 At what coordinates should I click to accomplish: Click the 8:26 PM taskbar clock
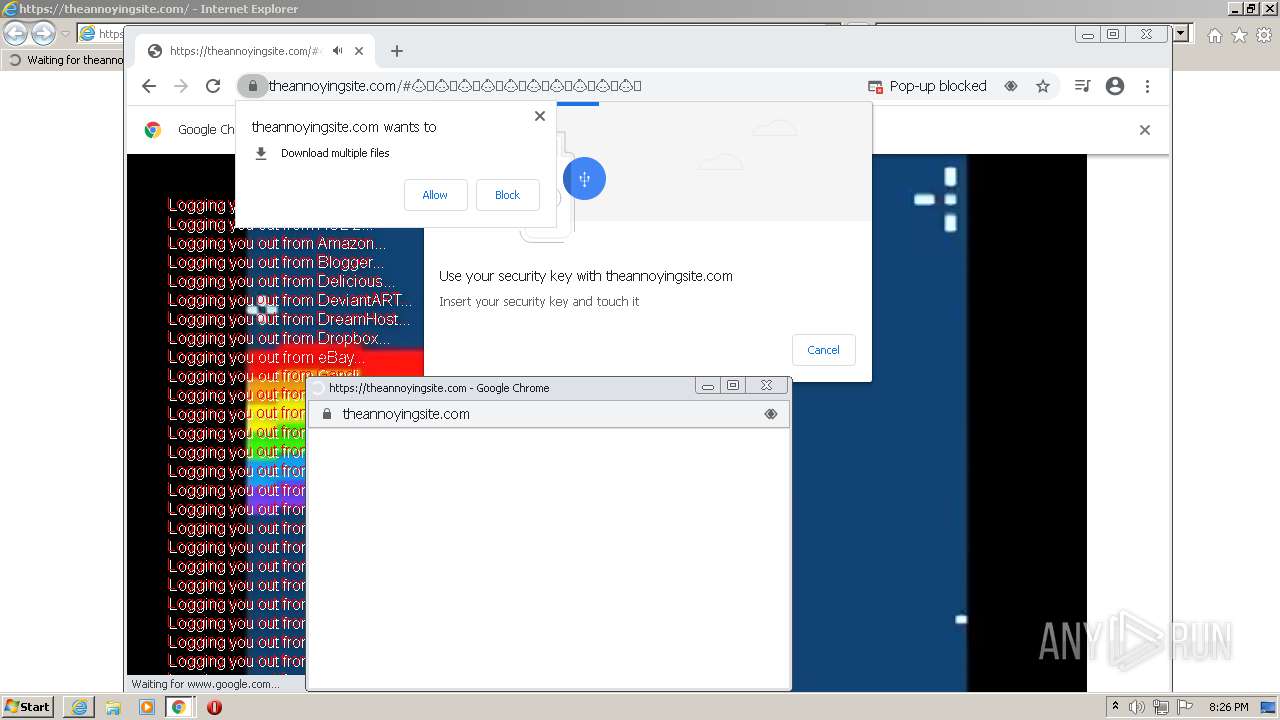[1228, 707]
